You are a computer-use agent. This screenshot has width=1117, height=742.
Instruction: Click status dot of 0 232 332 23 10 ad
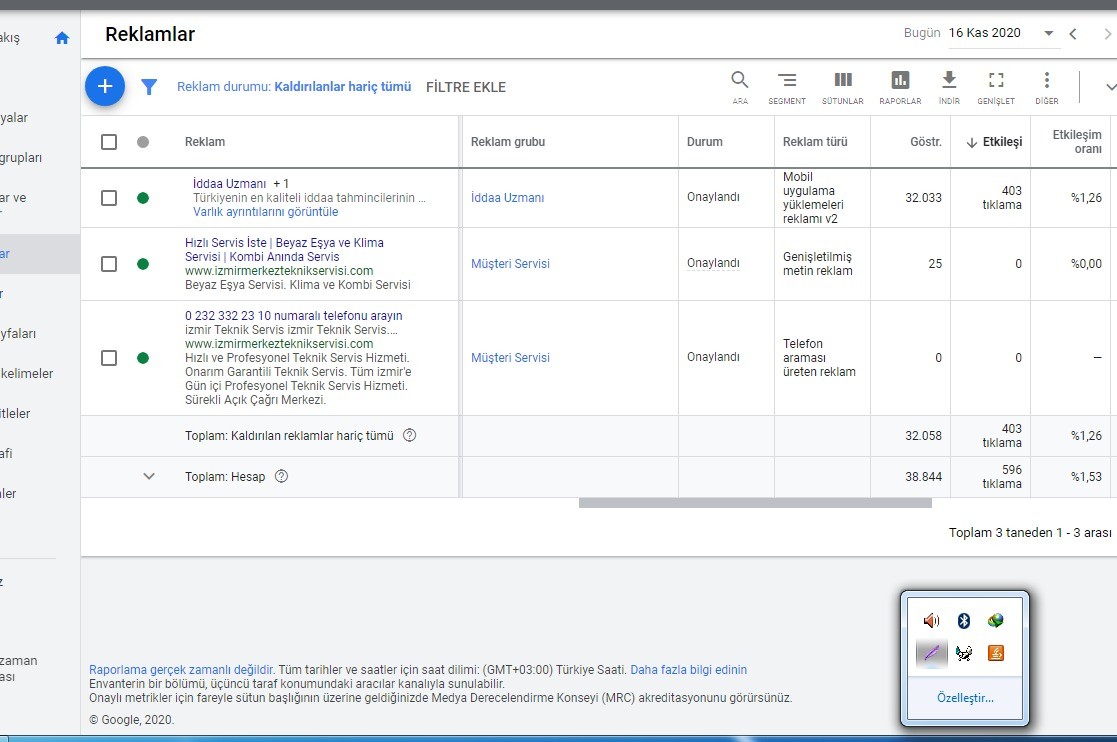(x=143, y=357)
